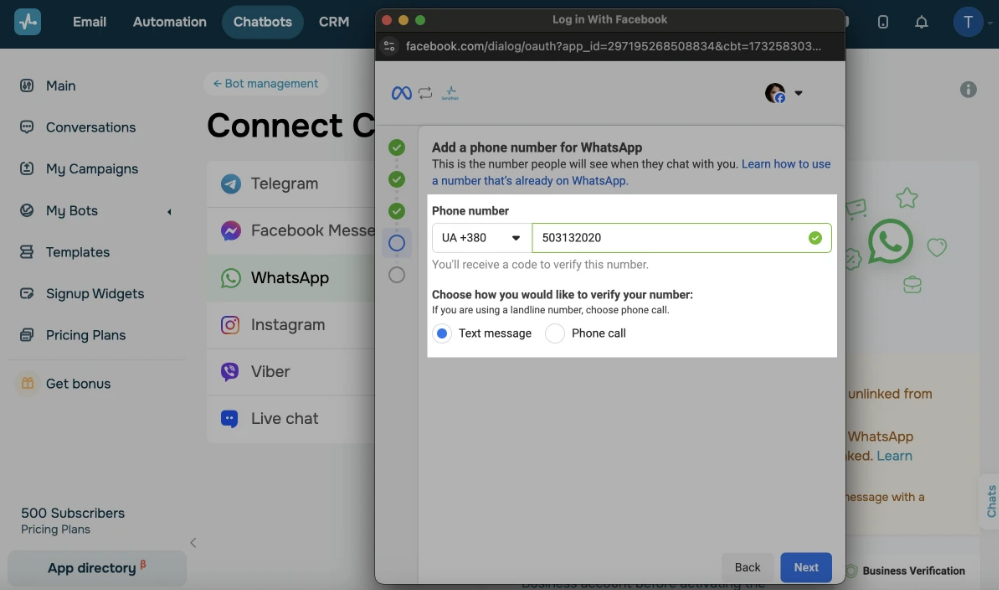Open notifications bell icon
The height and width of the screenshot is (590, 999).
[x=921, y=22]
